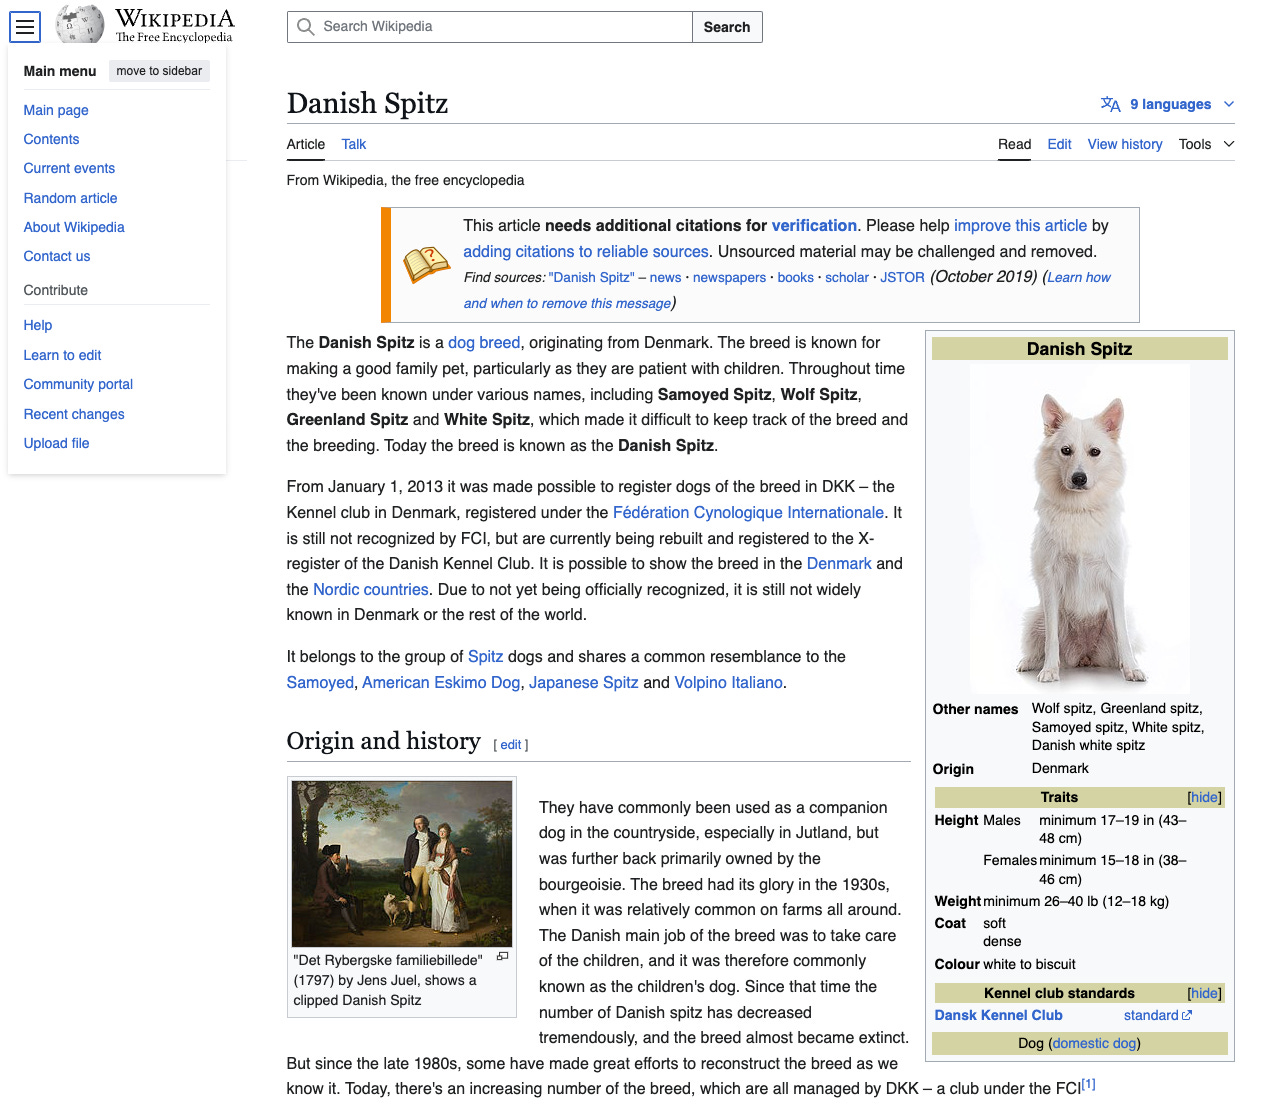Edit the Origin and history section
The height and width of the screenshot is (1118, 1273).
pos(511,745)
